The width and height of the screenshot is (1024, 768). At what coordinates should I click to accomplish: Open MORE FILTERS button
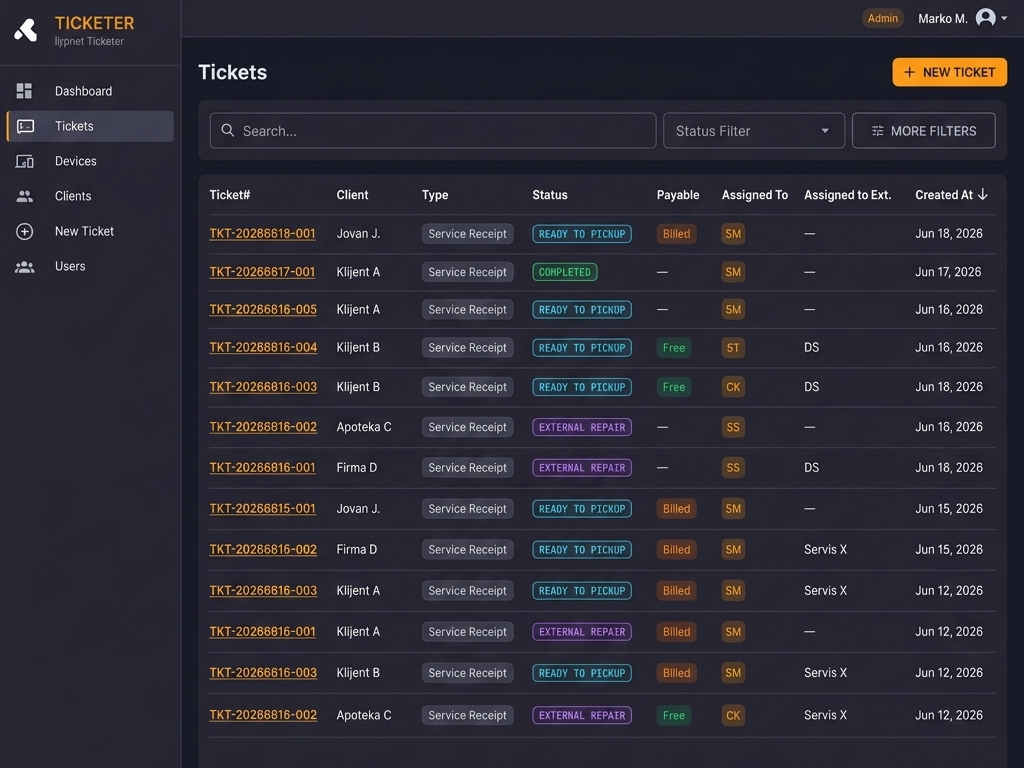(923, 131)
